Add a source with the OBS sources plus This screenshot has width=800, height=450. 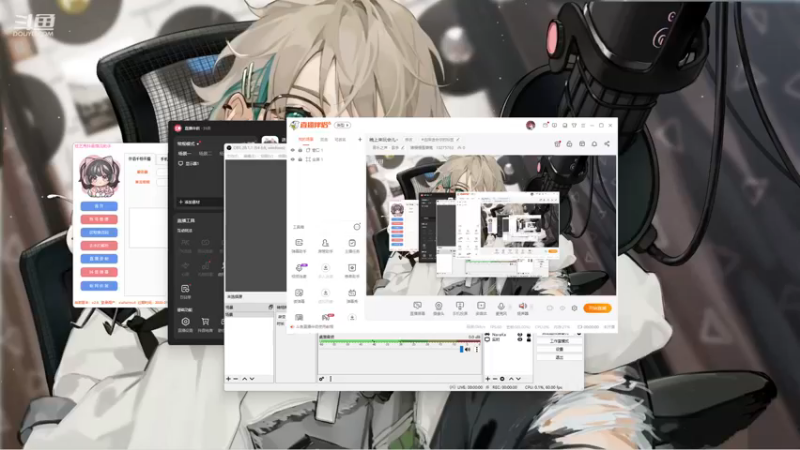[x=487, y=379]
